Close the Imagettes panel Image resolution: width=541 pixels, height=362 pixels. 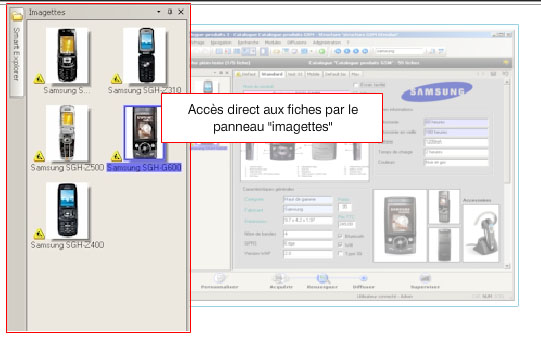tap(181, 12)
